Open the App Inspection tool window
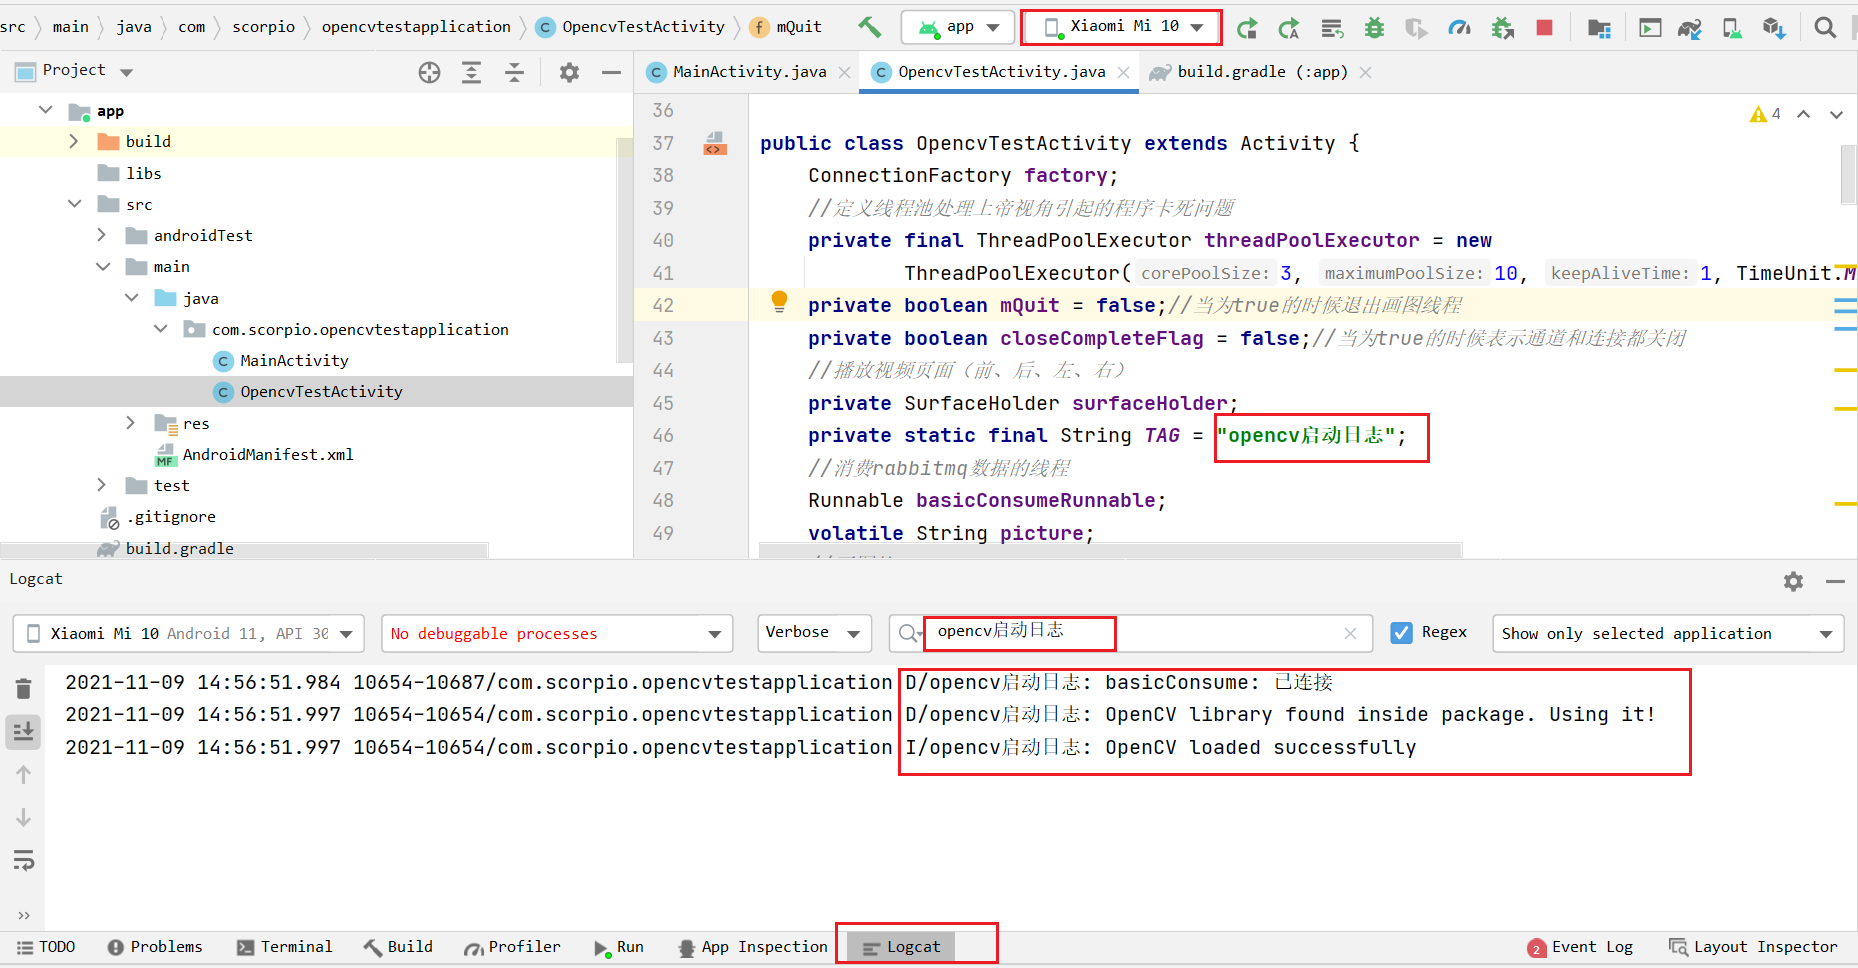This screenshot has width=1858, height=968. (753, 947)
